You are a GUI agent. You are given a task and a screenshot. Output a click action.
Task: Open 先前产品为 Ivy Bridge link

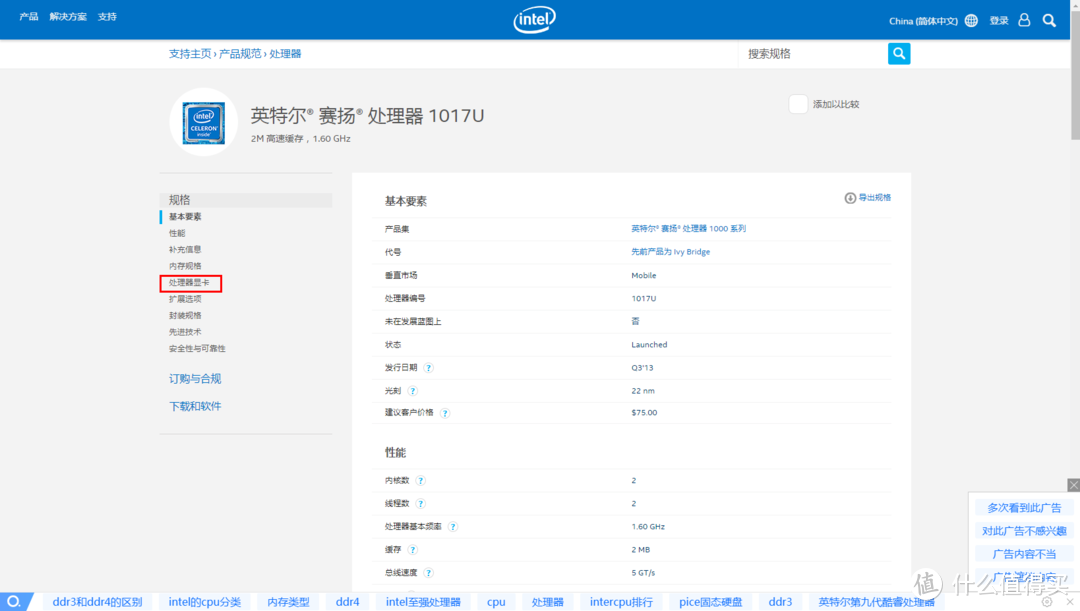coord(671,252)
